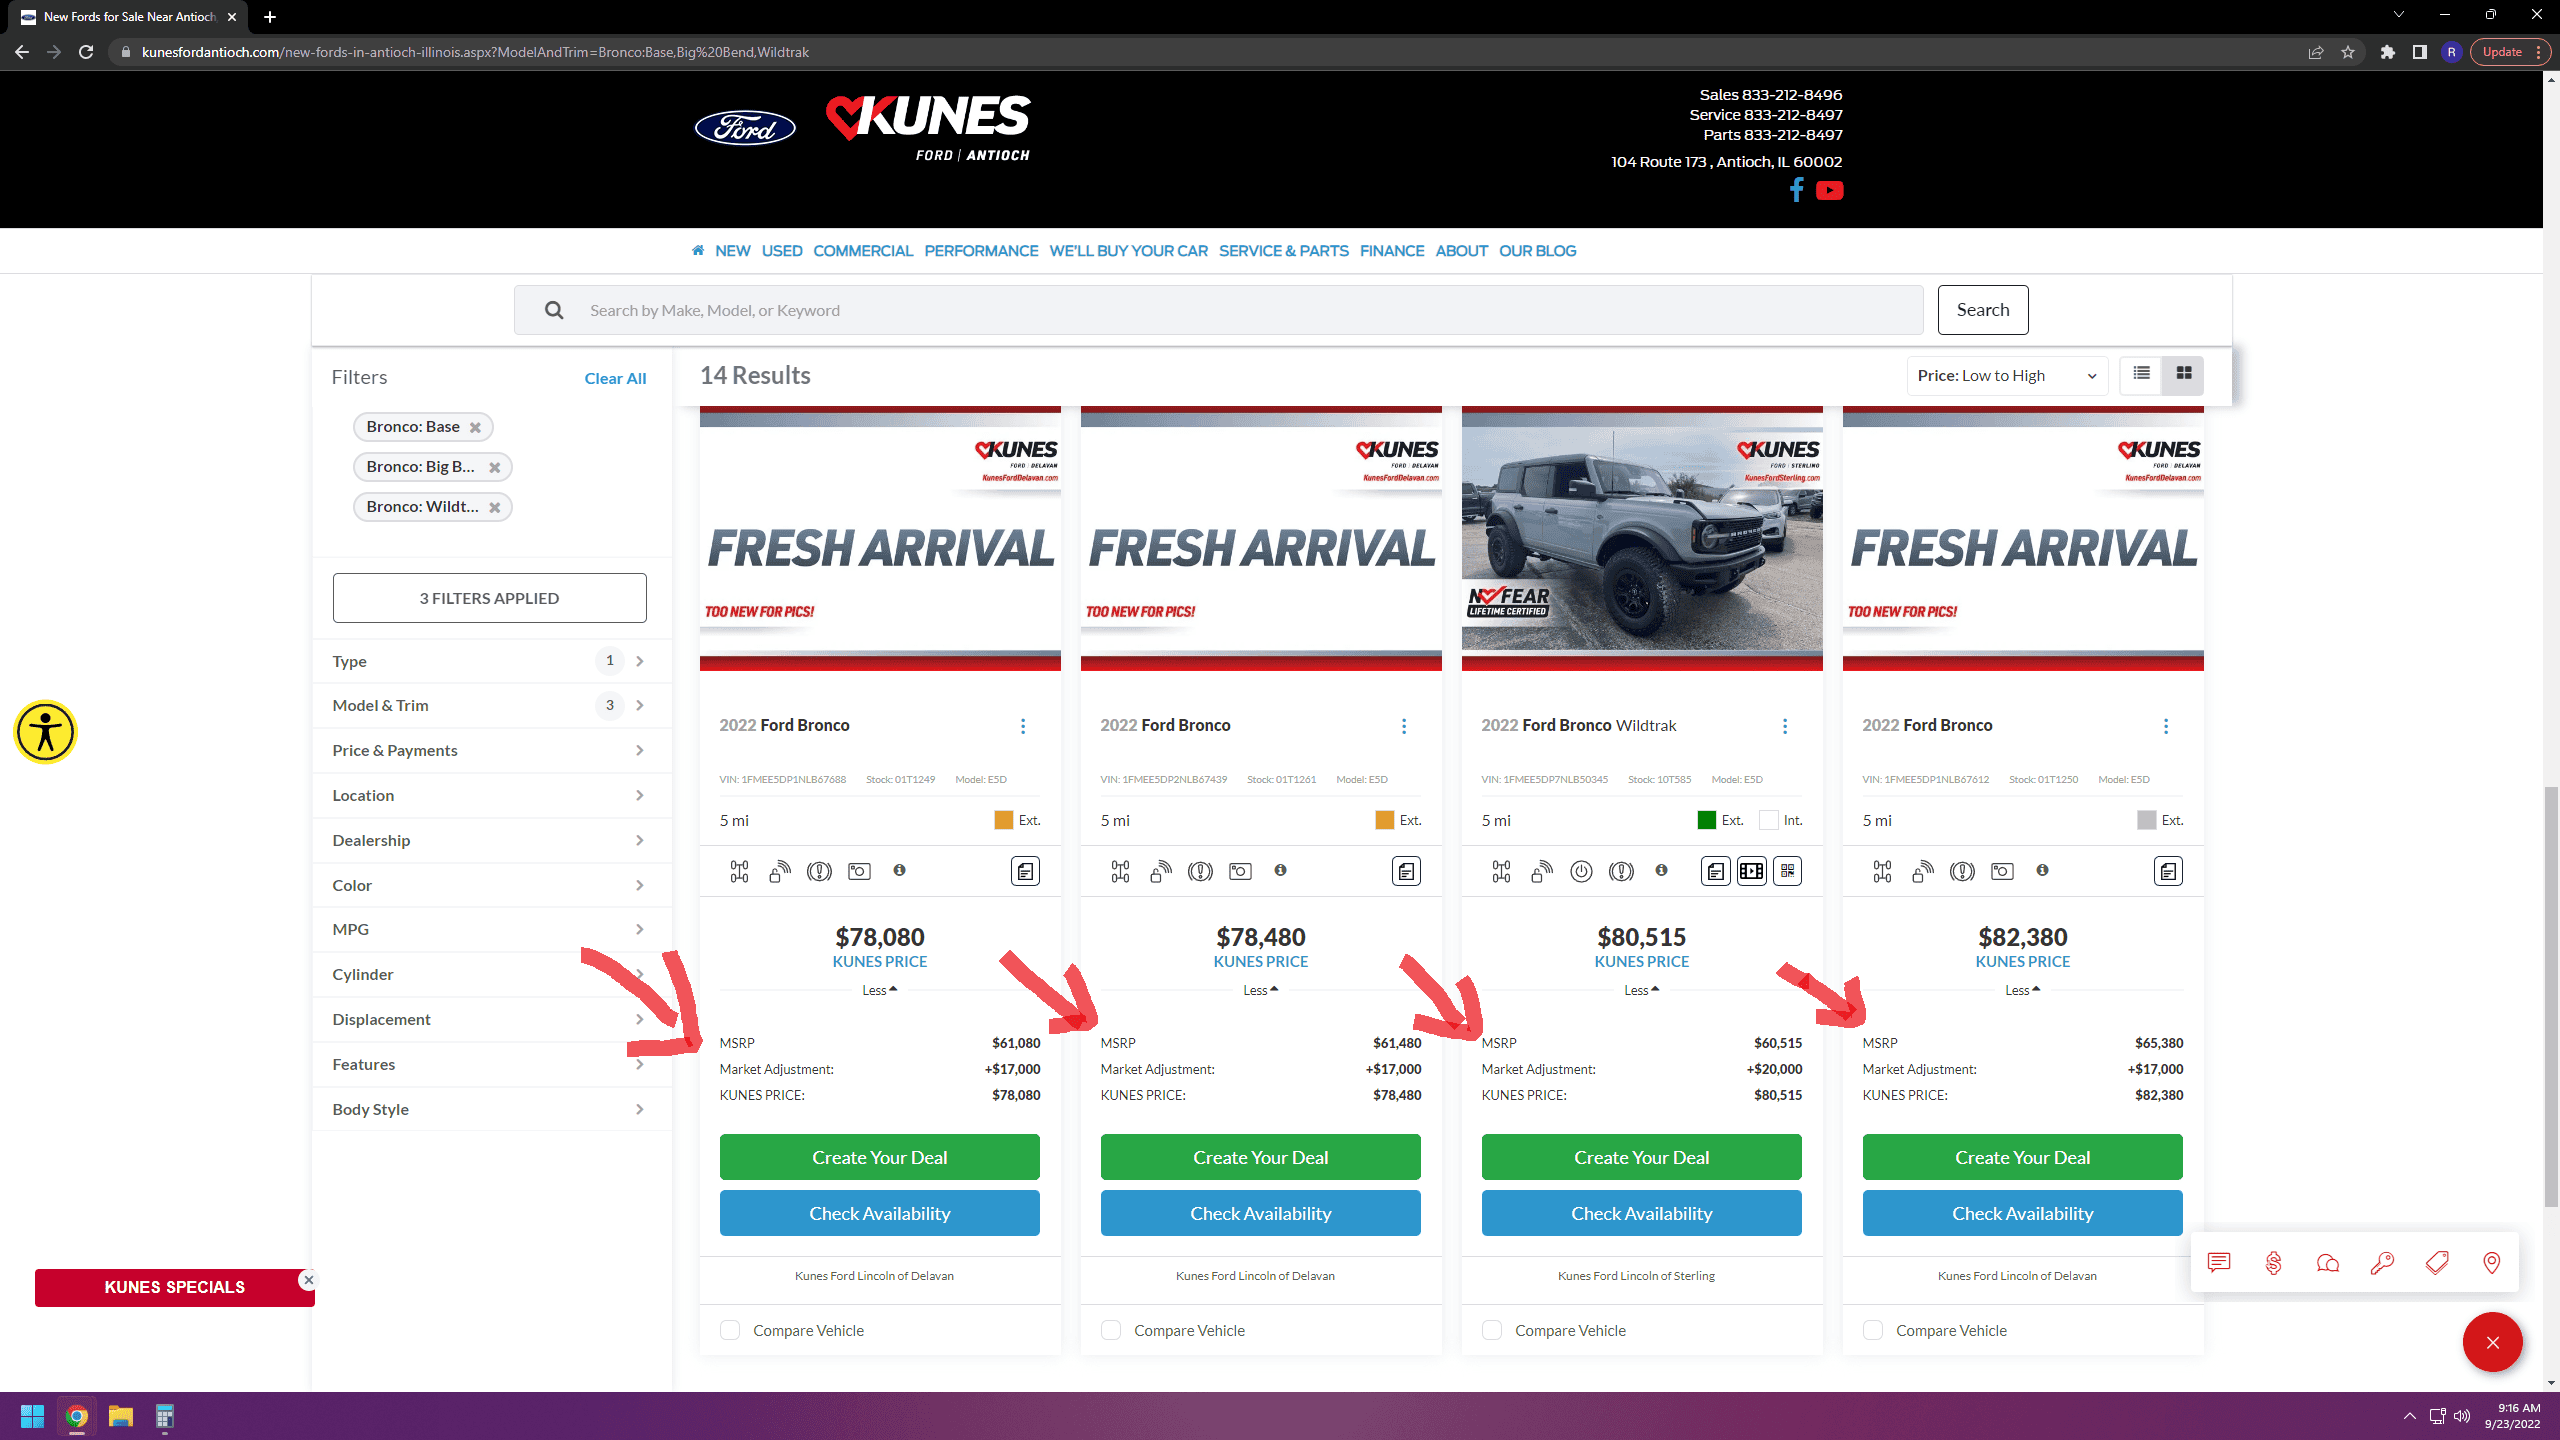Collapse price details with Less on $78,080 card
Viewport: 2560px width, 1440px height.
879,990
